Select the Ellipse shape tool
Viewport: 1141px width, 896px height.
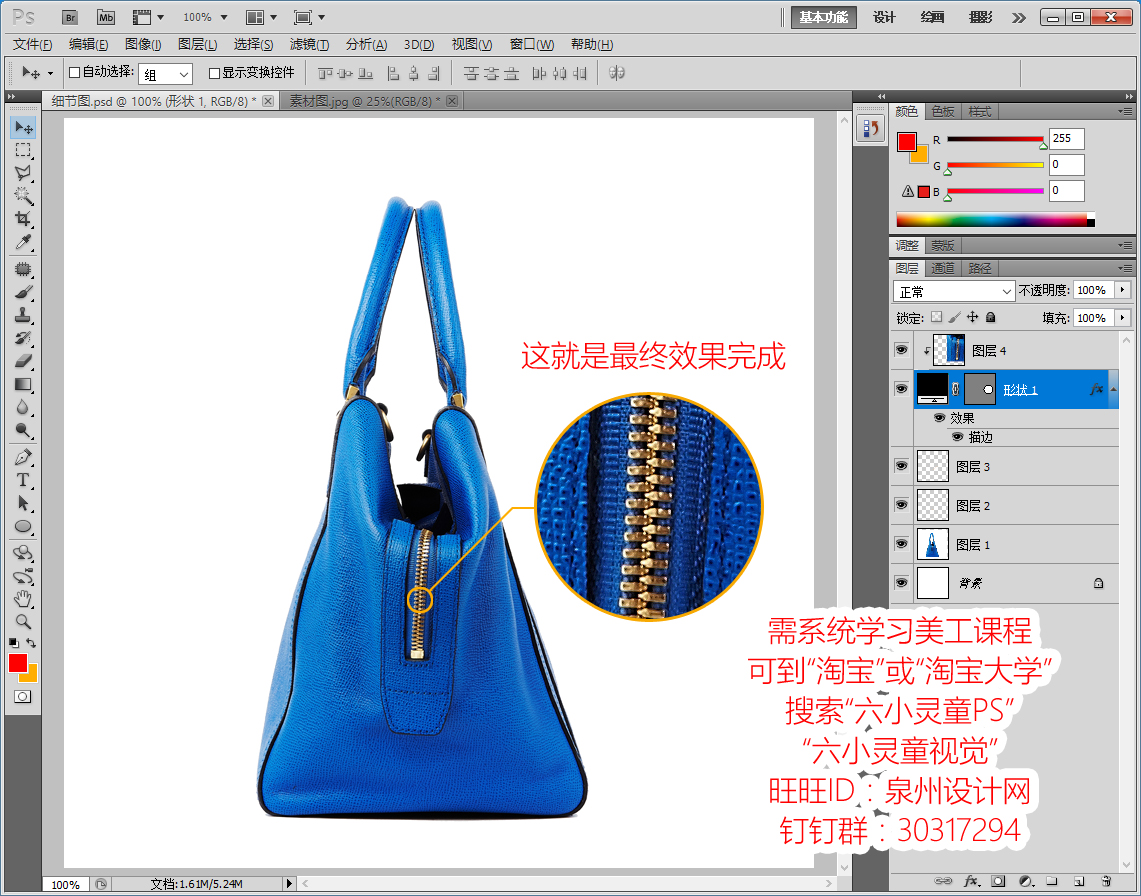click(x=23, y=526)
